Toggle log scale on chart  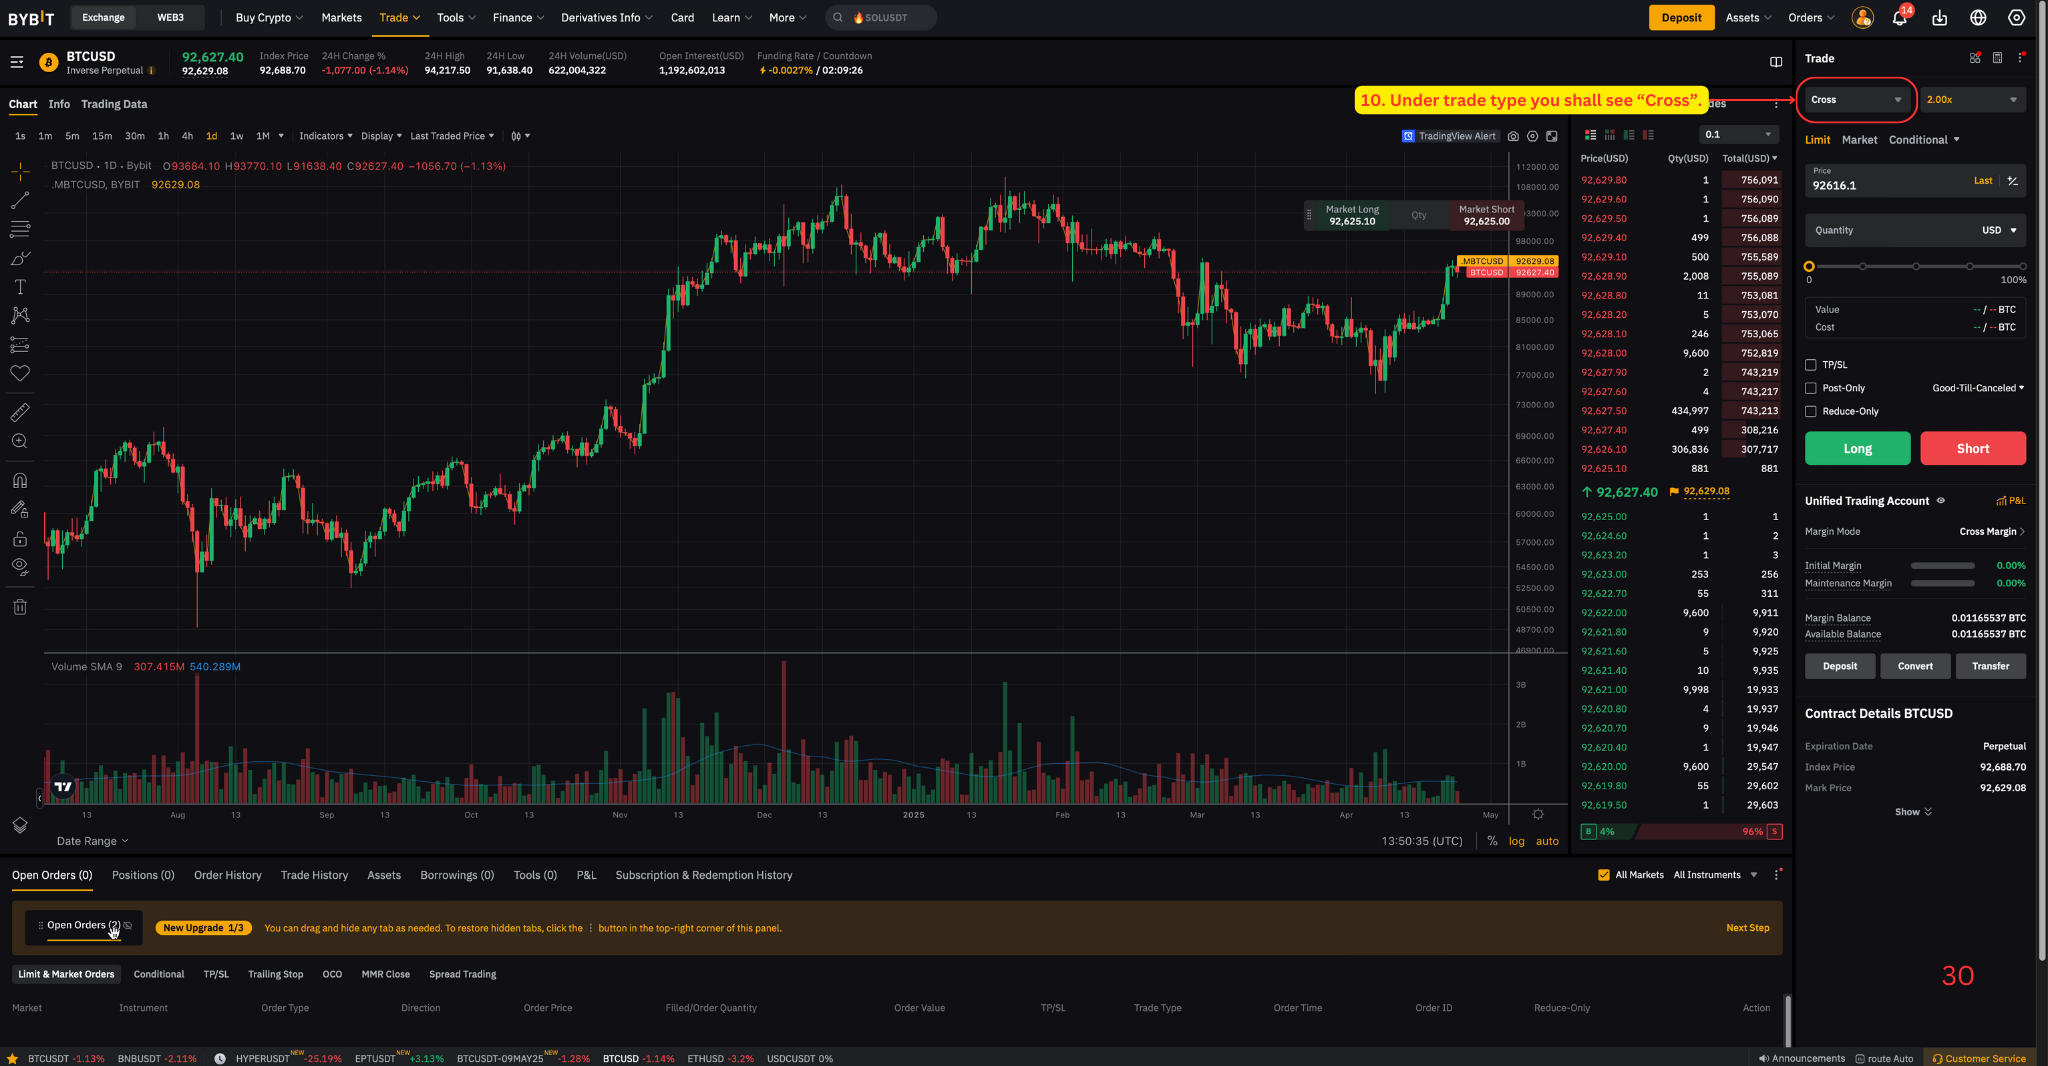click(x=1517, y=841)
